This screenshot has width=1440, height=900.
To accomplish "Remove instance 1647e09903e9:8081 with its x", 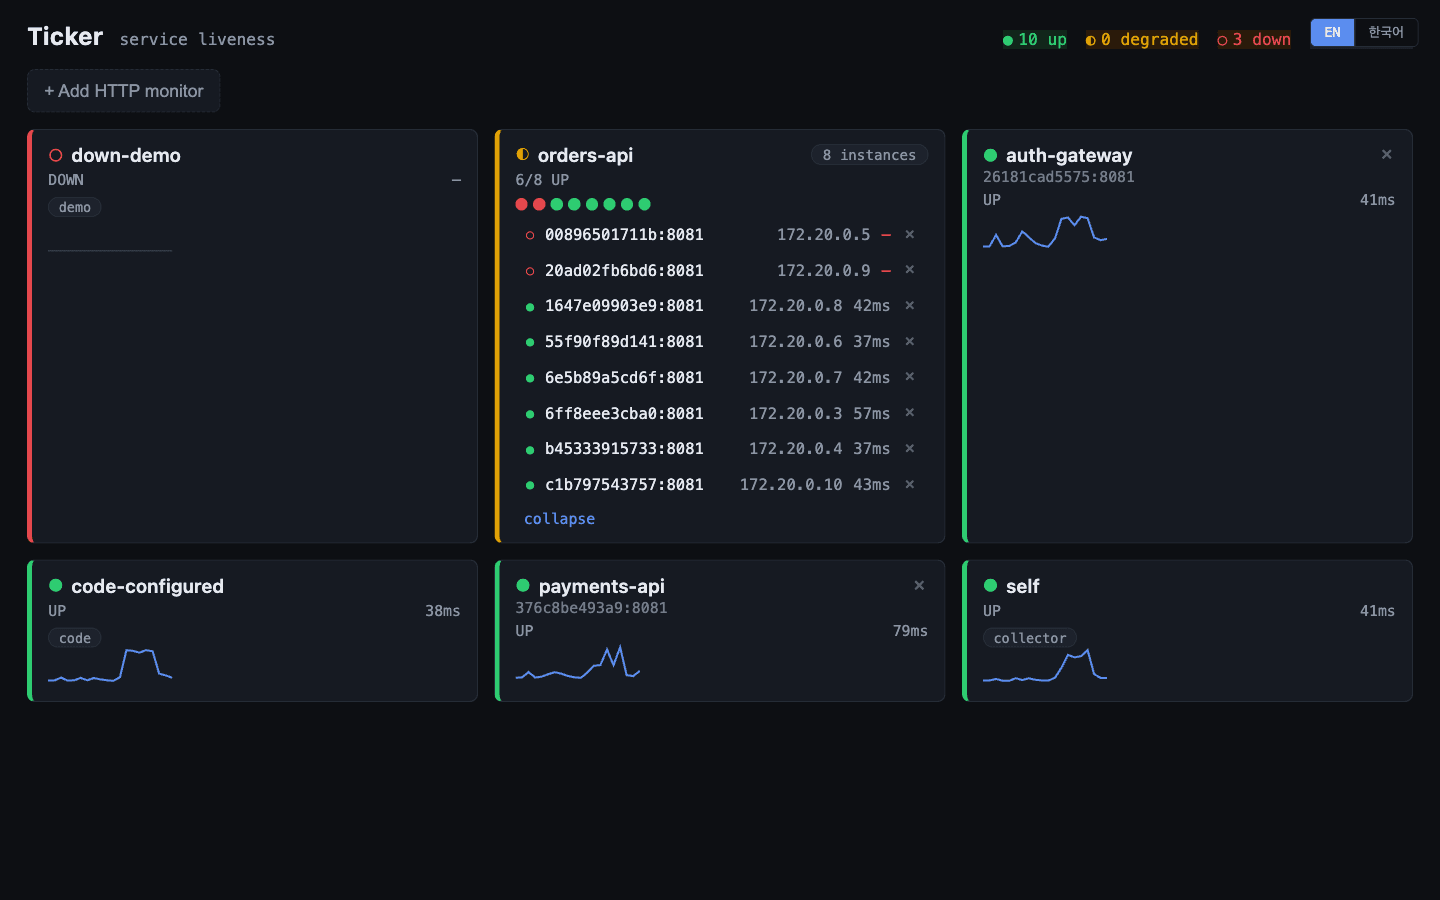I will 910,306.
